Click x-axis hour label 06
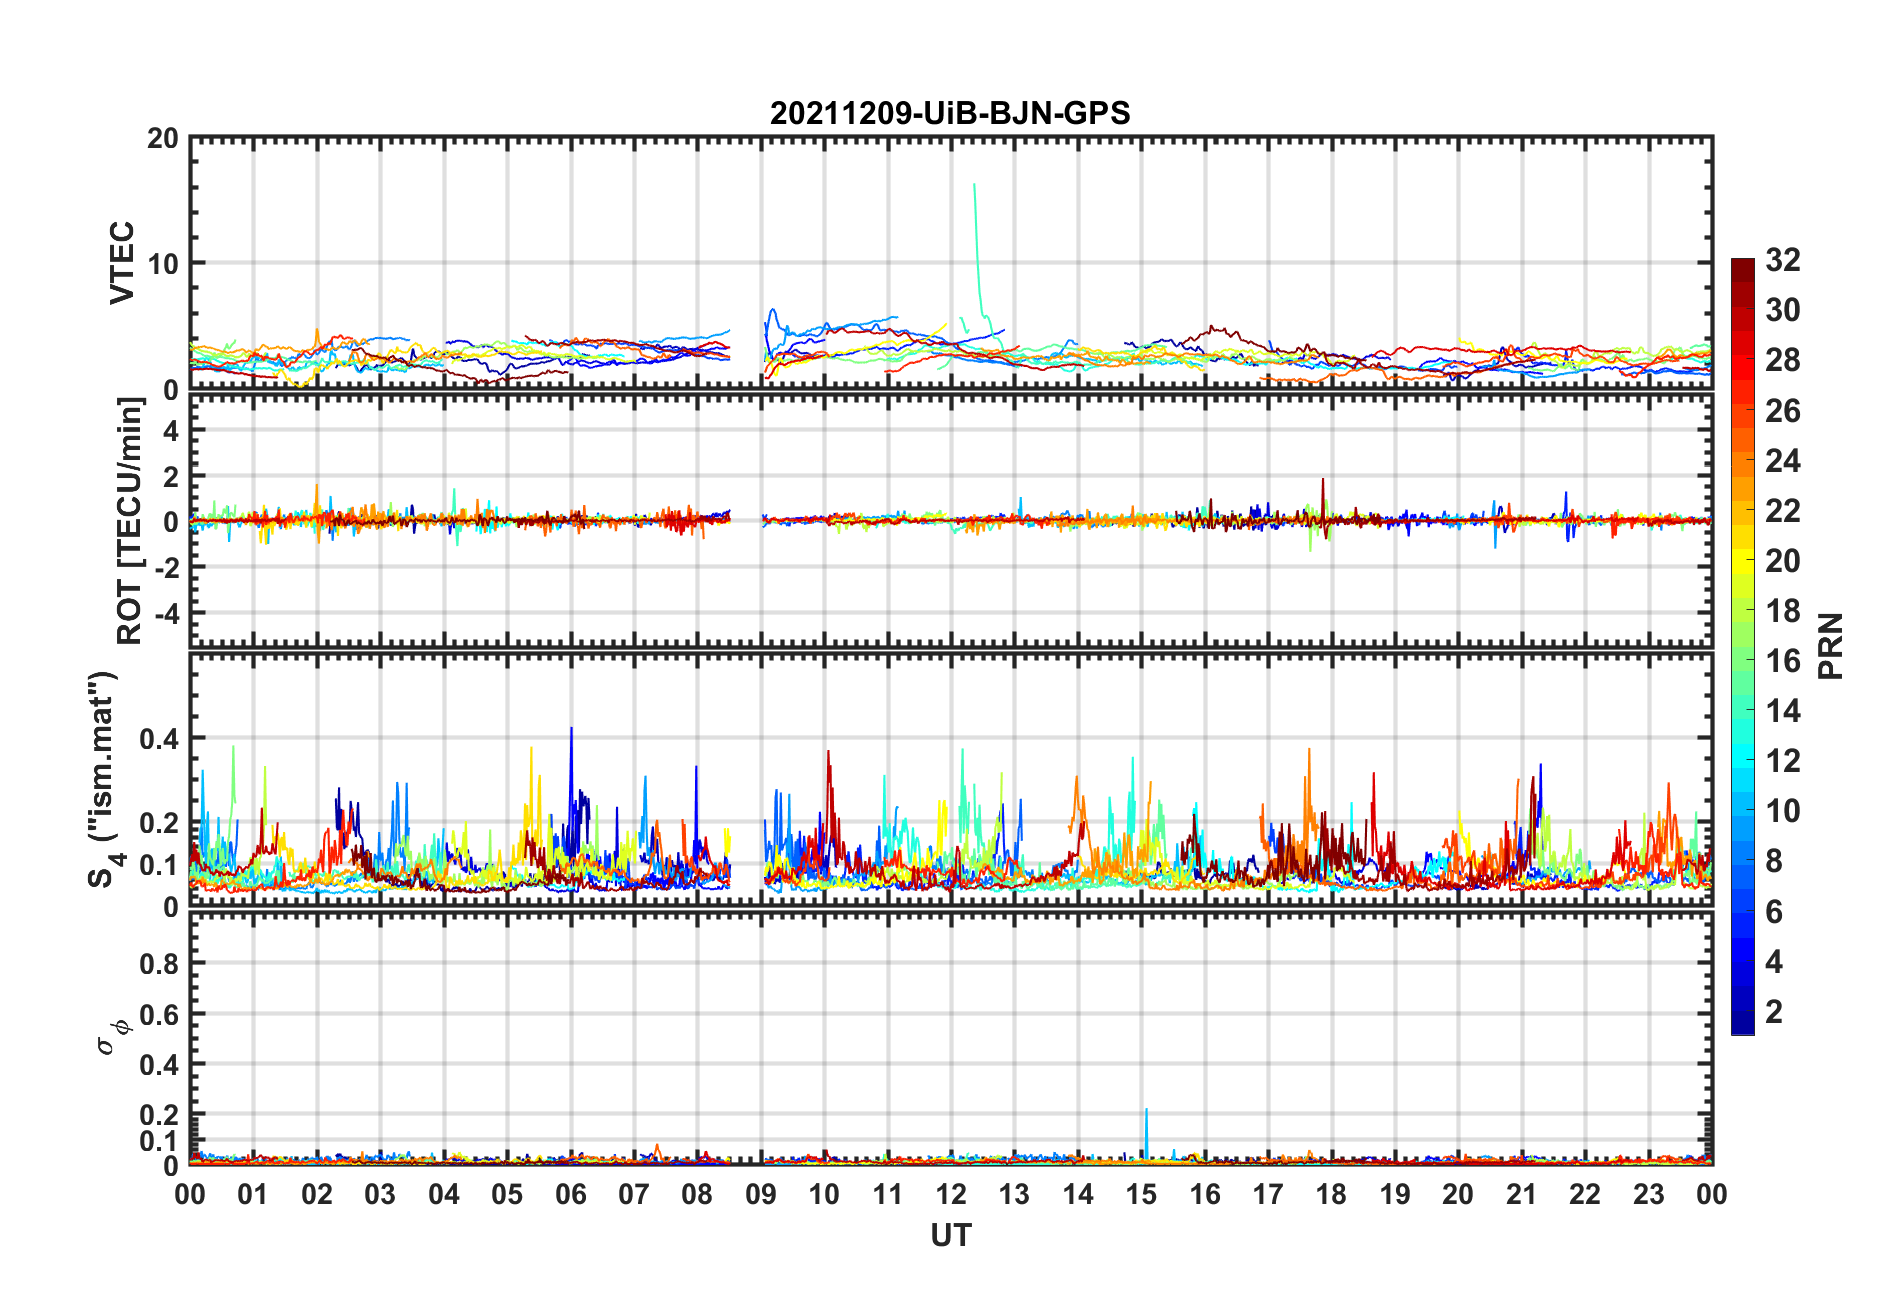 click(571, 1194)
